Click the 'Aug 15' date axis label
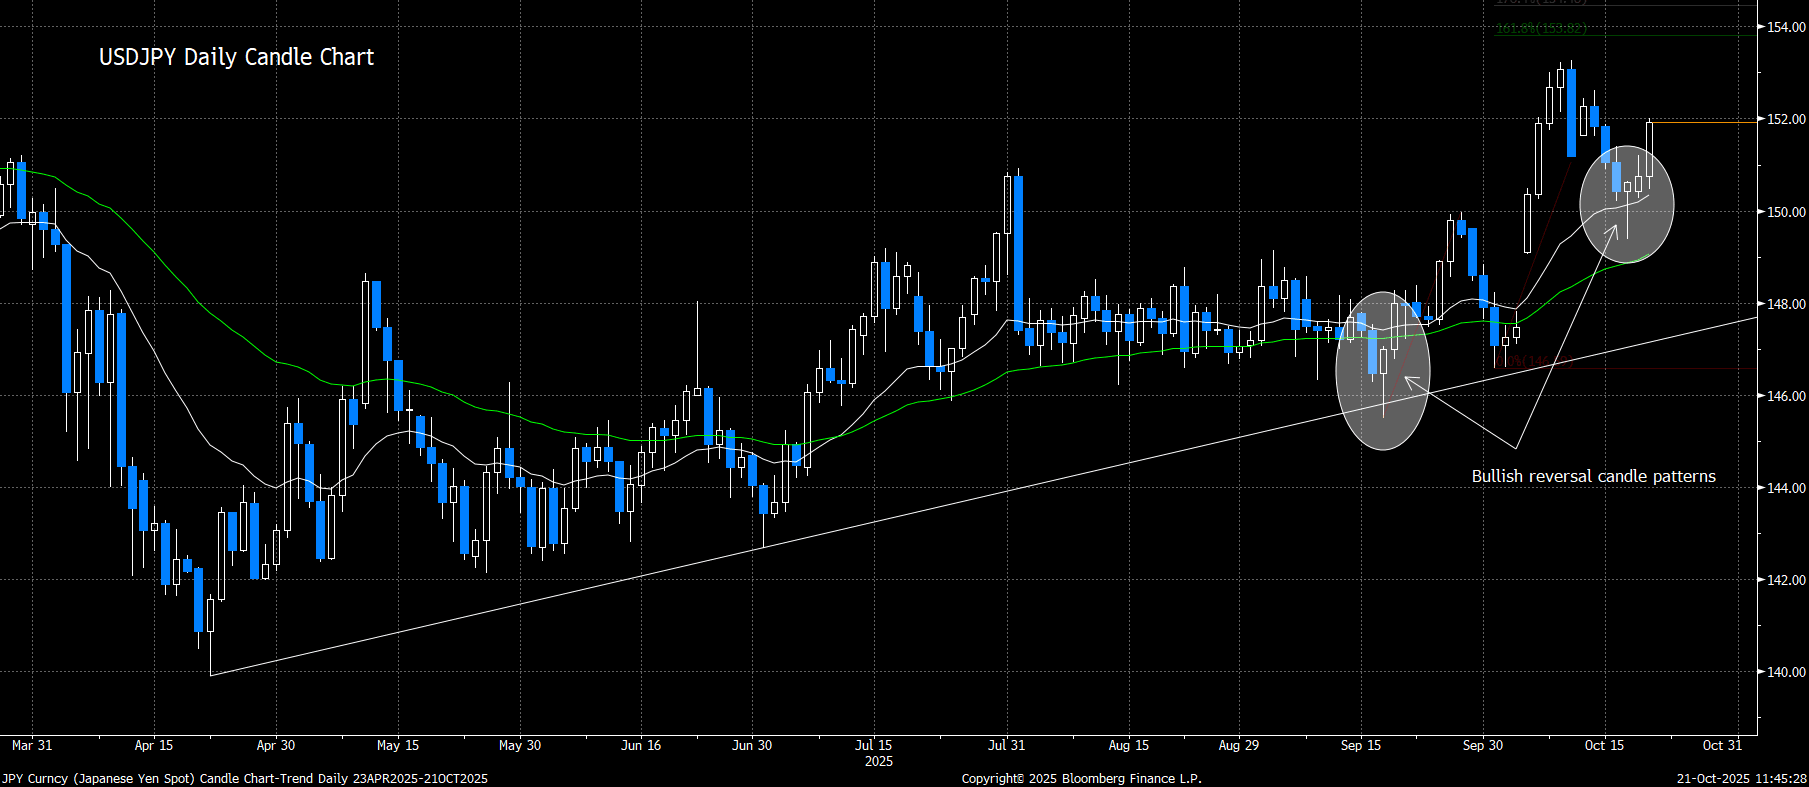 coord(1129,745)
